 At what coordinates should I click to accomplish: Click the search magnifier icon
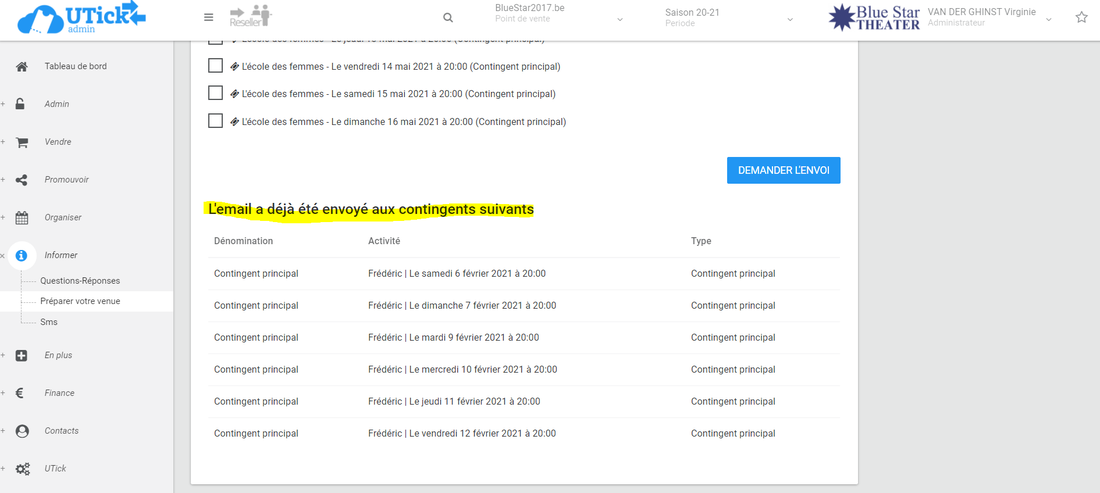click(448, 18)
